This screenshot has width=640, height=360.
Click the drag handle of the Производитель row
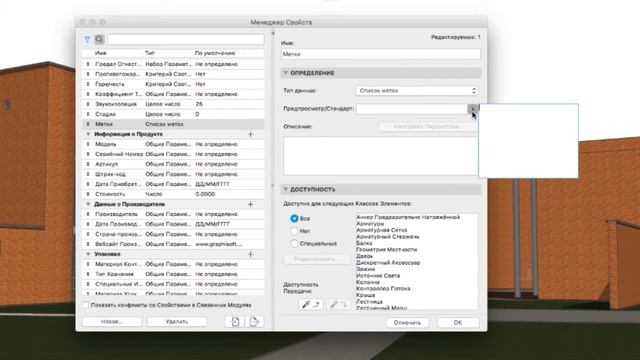88,214
